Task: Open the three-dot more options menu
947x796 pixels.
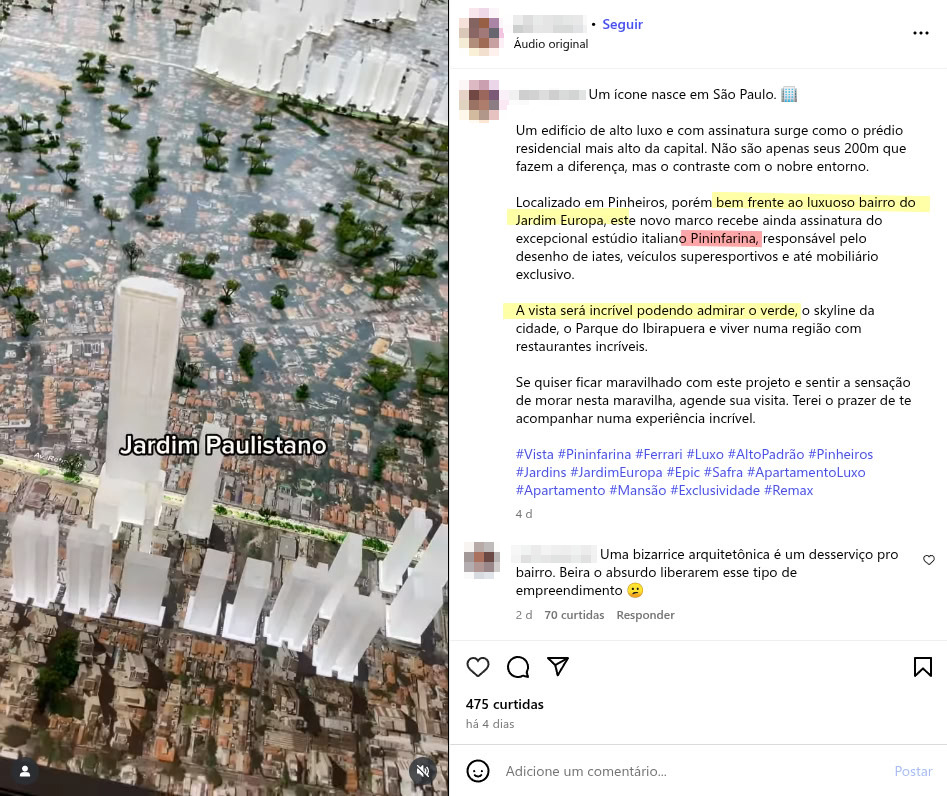Action: click(x=921, y=33)
